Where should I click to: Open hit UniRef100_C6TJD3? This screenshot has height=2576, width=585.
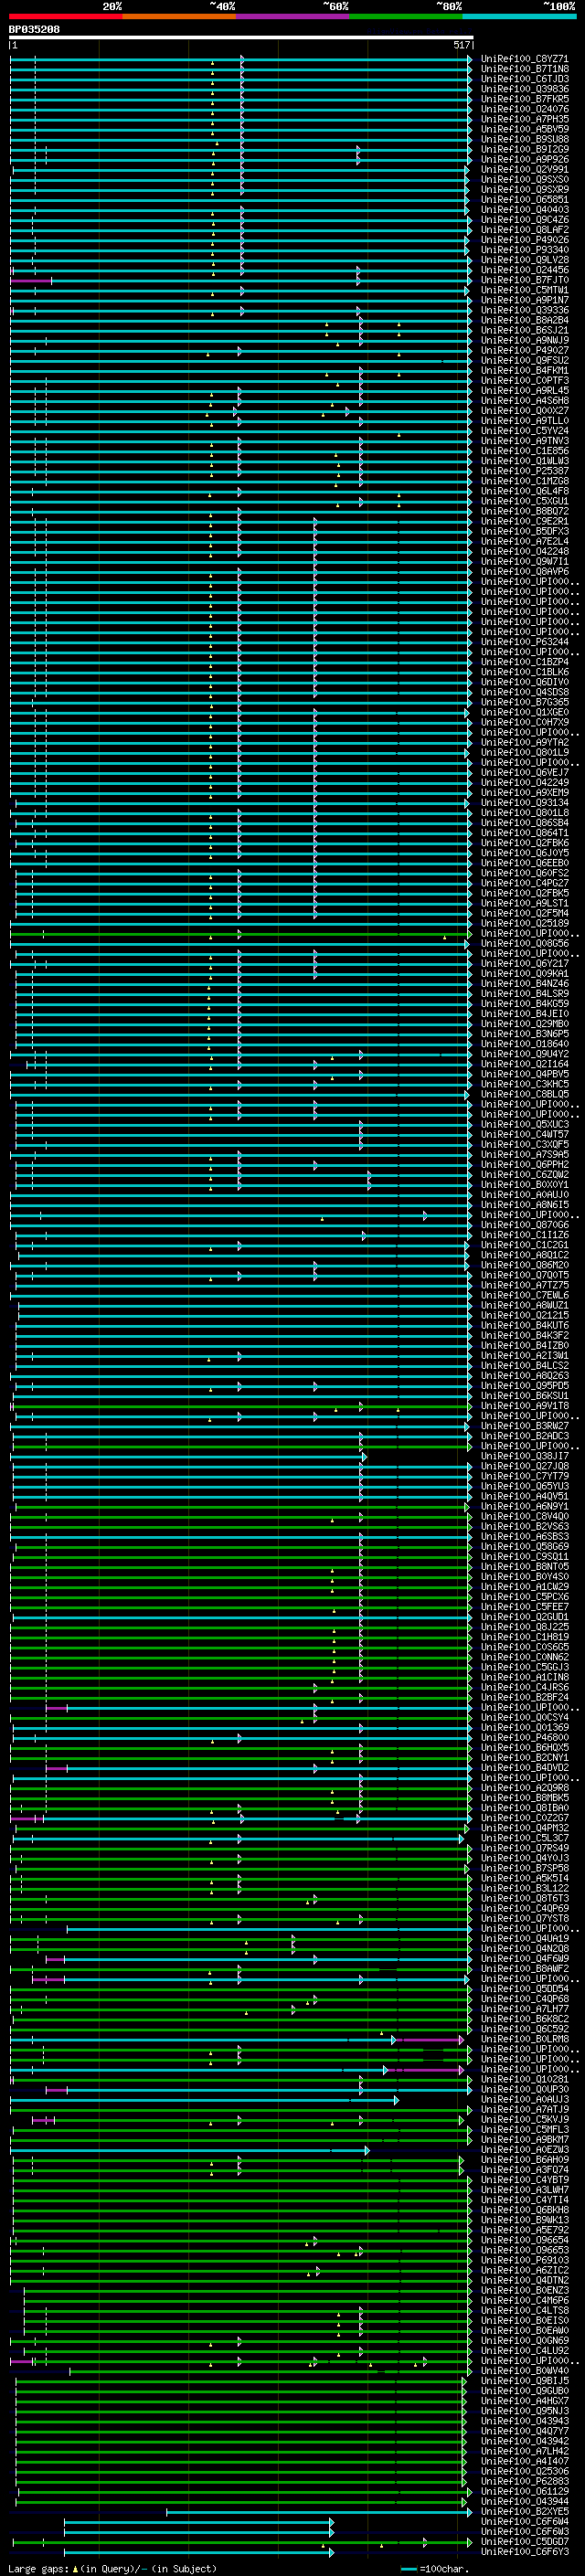pos(525,79)
